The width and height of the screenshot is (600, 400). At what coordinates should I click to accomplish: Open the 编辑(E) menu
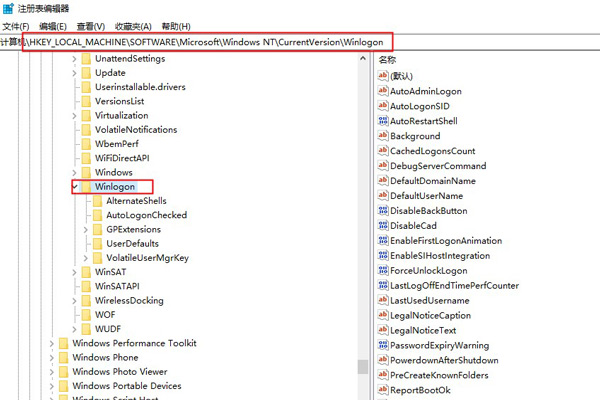53,26
